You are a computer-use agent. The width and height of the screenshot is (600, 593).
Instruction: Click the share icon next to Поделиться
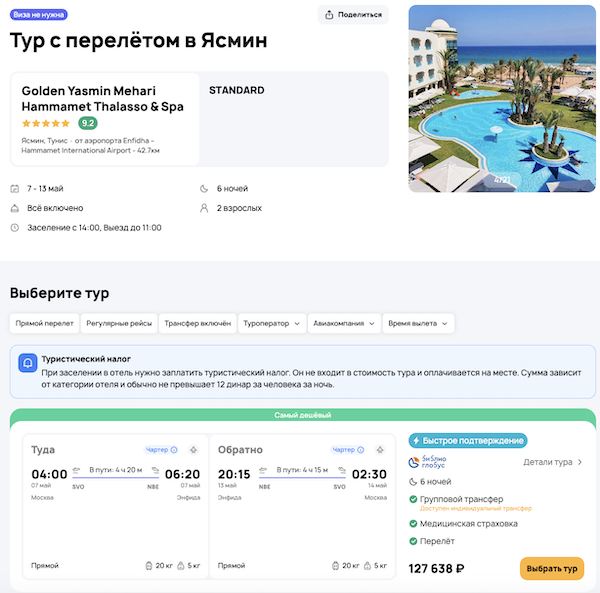[329, 14]
